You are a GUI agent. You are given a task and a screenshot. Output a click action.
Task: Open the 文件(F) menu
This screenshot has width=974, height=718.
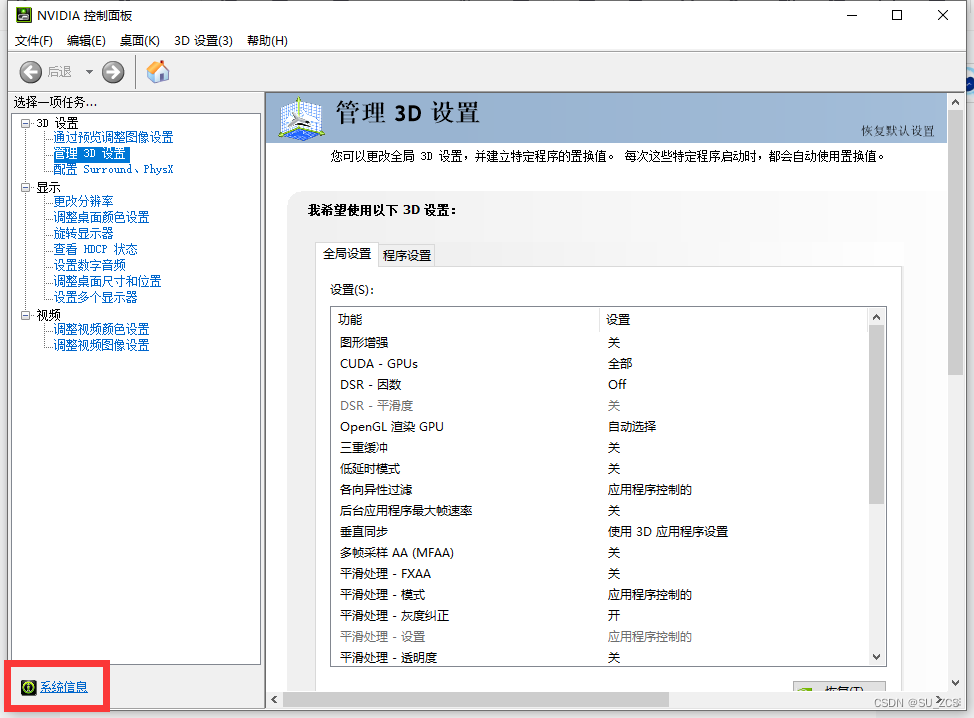coord(34,40)
